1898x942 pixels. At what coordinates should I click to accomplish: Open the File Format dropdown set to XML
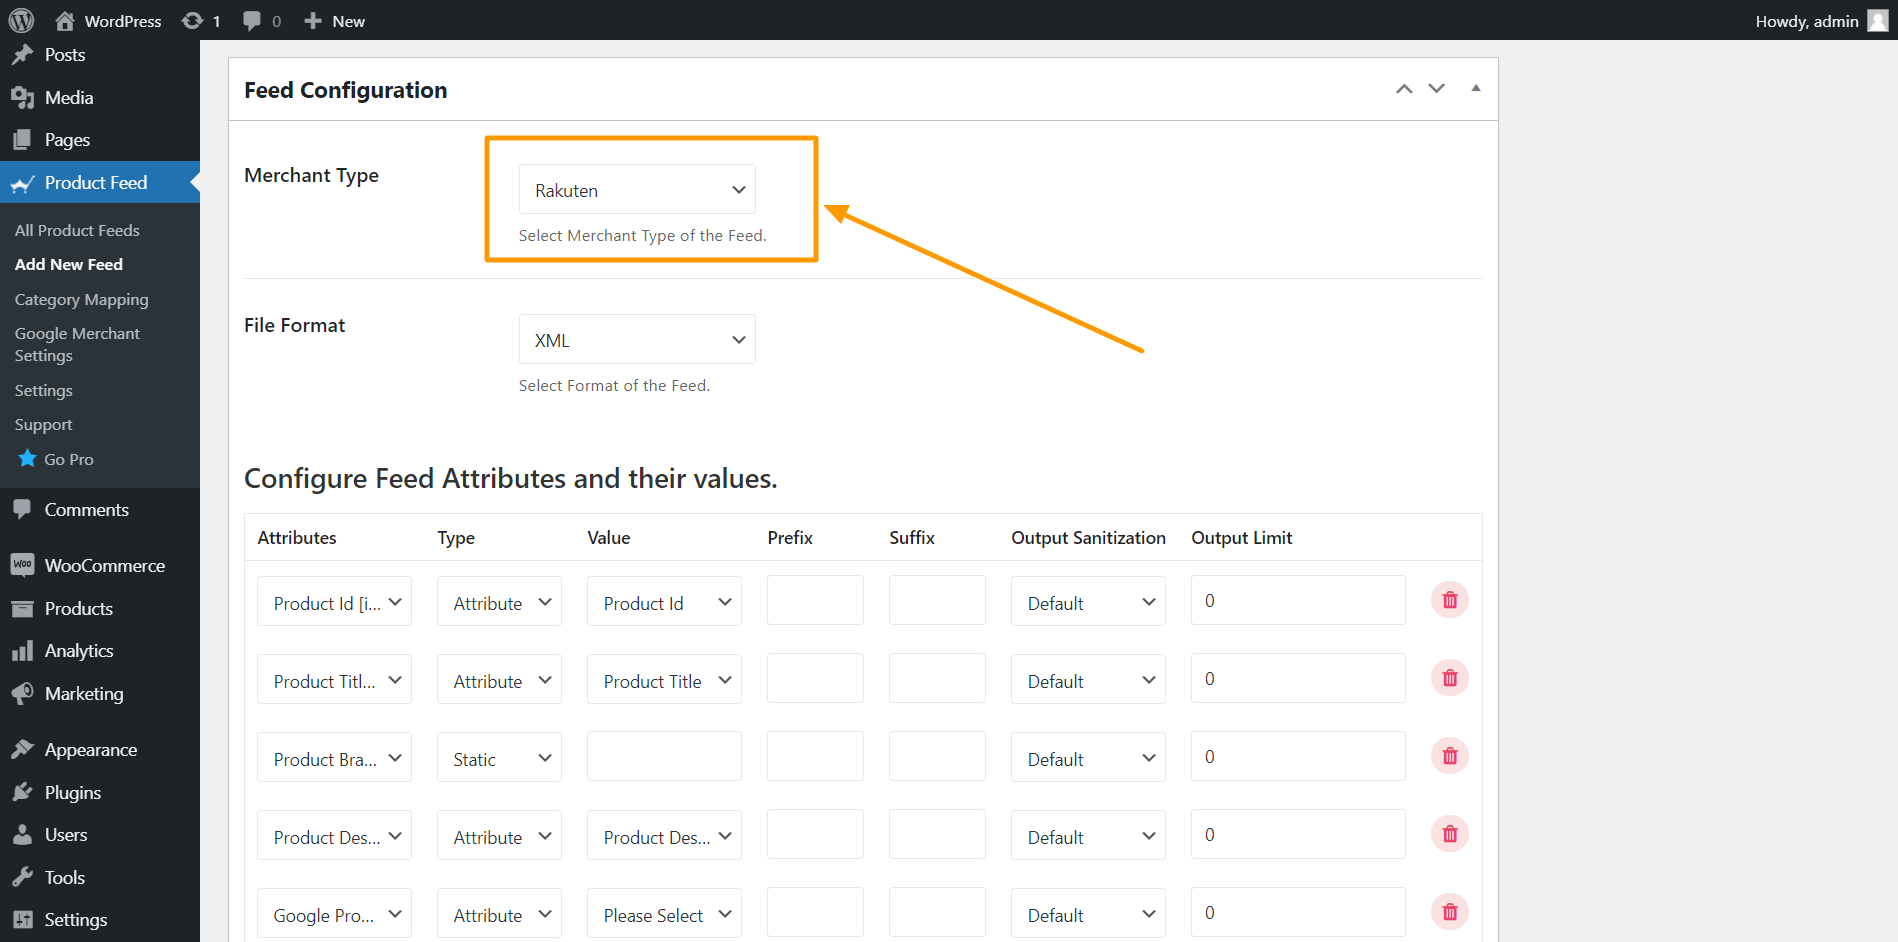[636, 339]
